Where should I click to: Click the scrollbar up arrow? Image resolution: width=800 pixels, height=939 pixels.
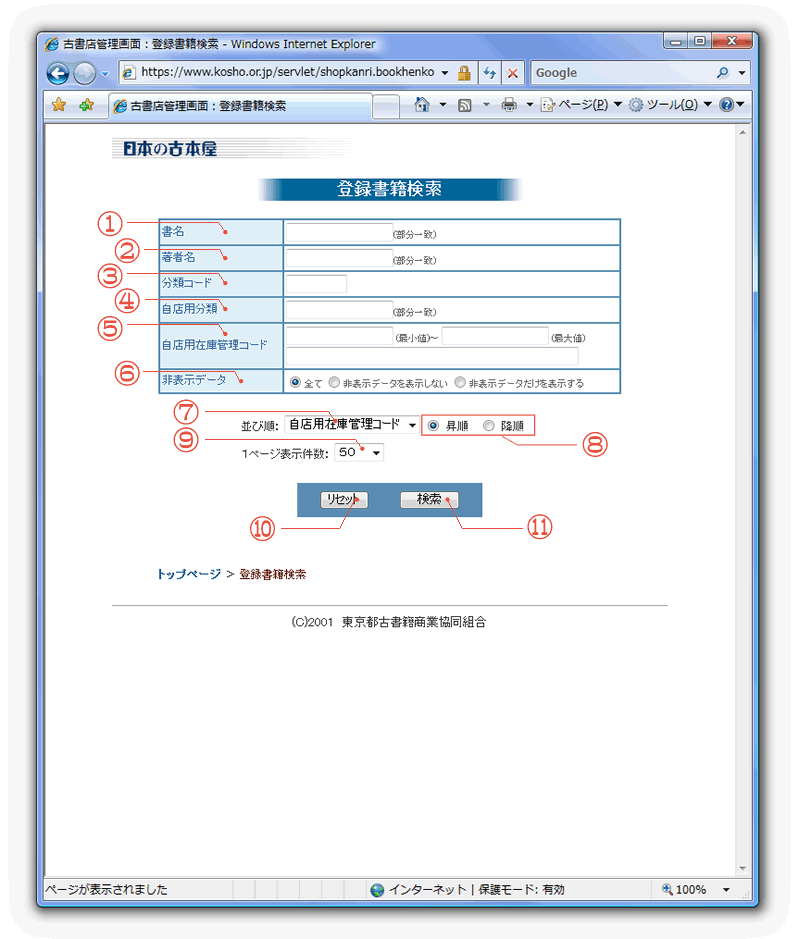click(x=743, y=132)
